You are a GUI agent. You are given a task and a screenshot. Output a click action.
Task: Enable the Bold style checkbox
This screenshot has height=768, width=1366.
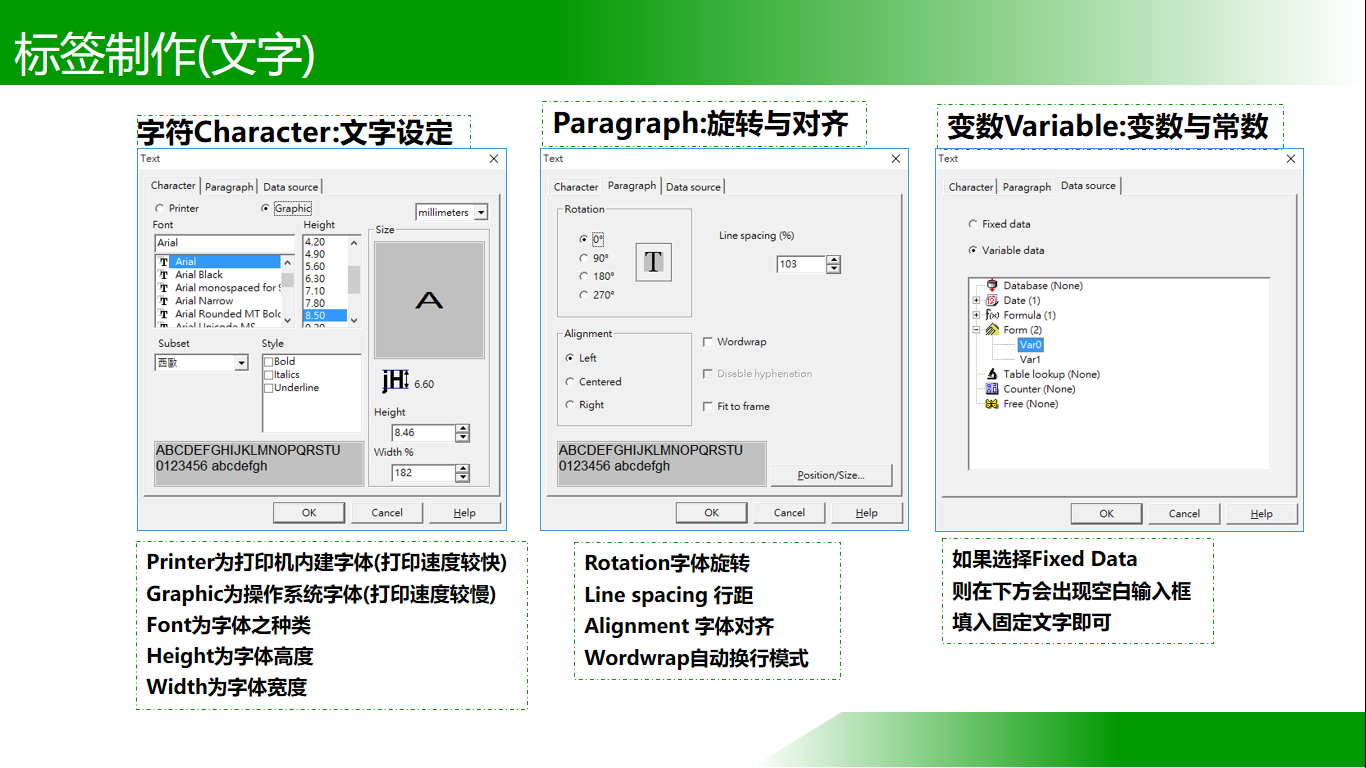pyautogui.click(x=268, y=361)
